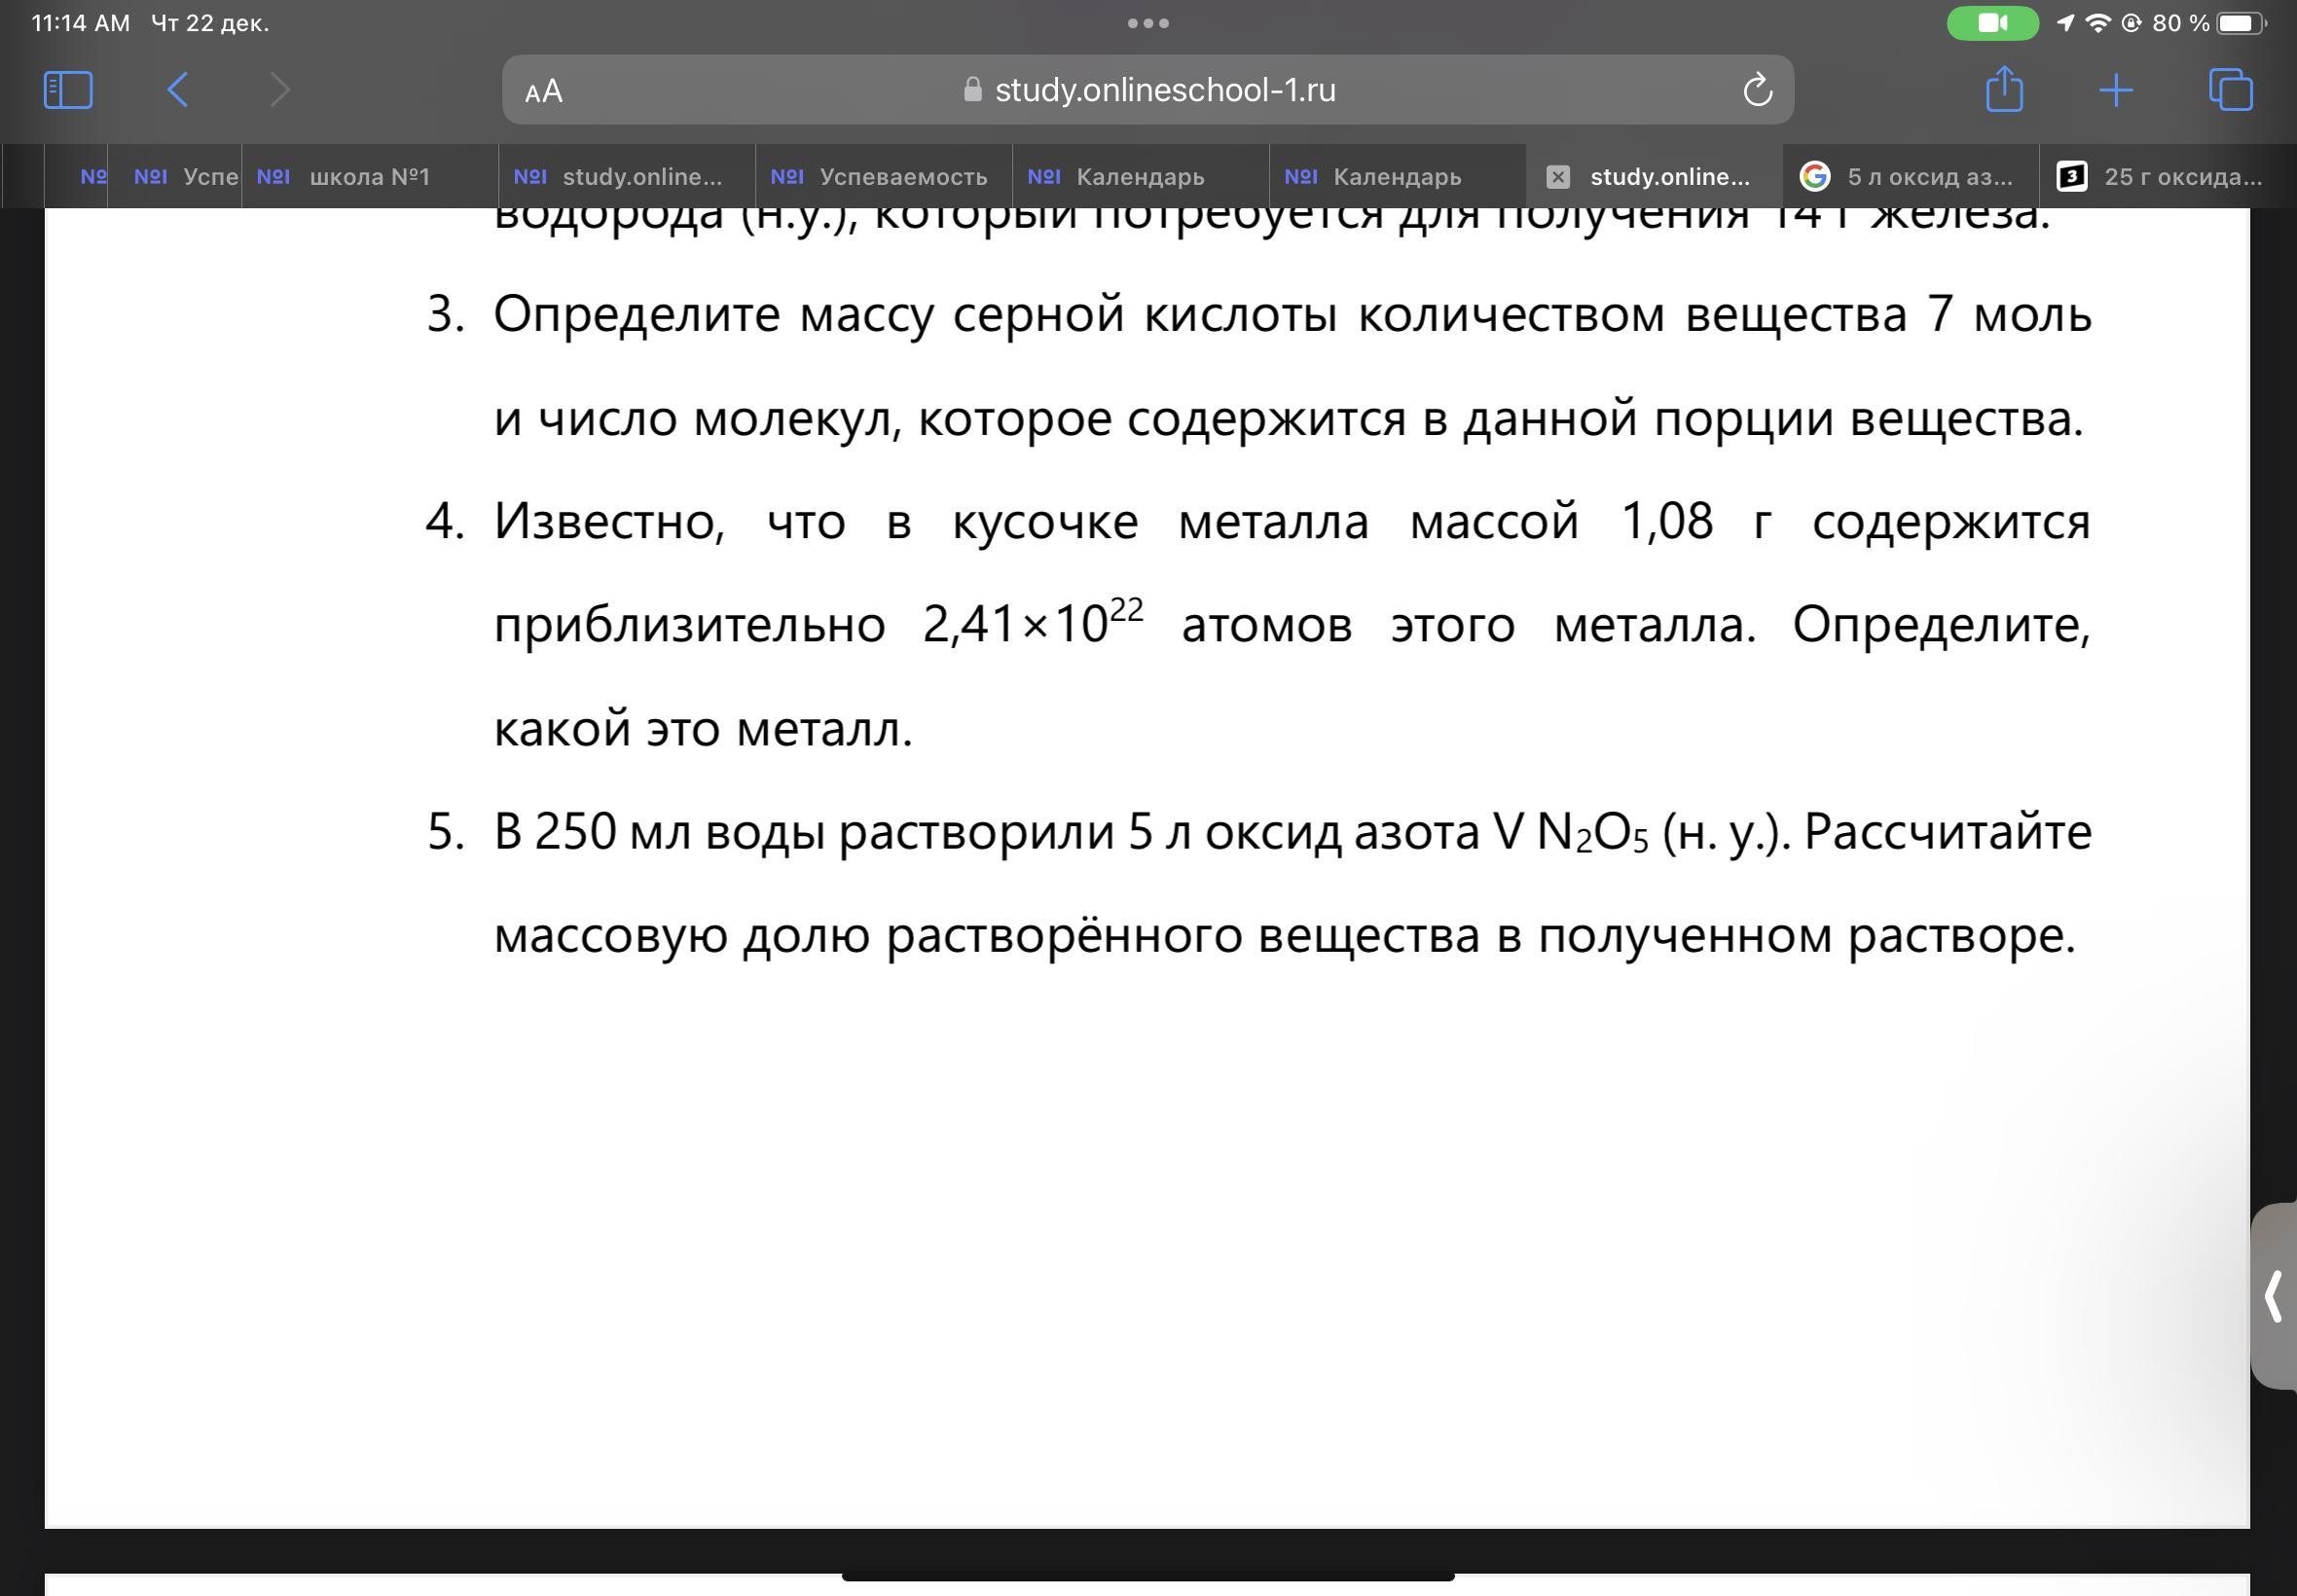Tap the battery 80 % indicator
Viewport: 2297px width, 1596px height.
tap(2209, 23)
